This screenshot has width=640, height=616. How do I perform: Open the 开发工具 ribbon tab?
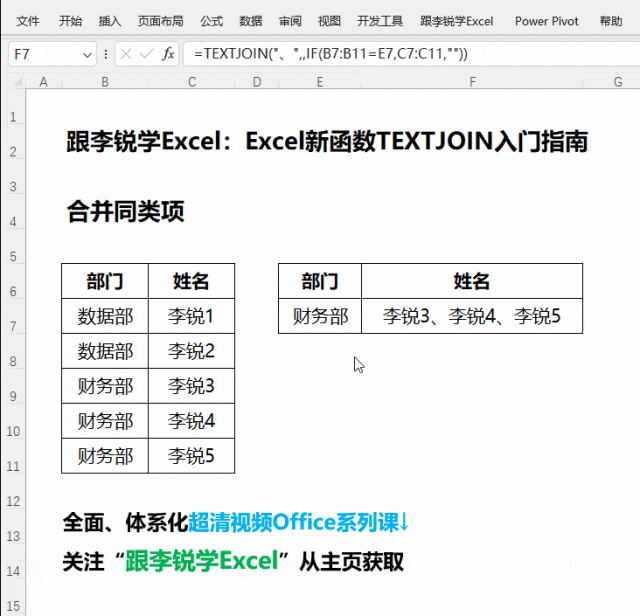click(380, 21)
